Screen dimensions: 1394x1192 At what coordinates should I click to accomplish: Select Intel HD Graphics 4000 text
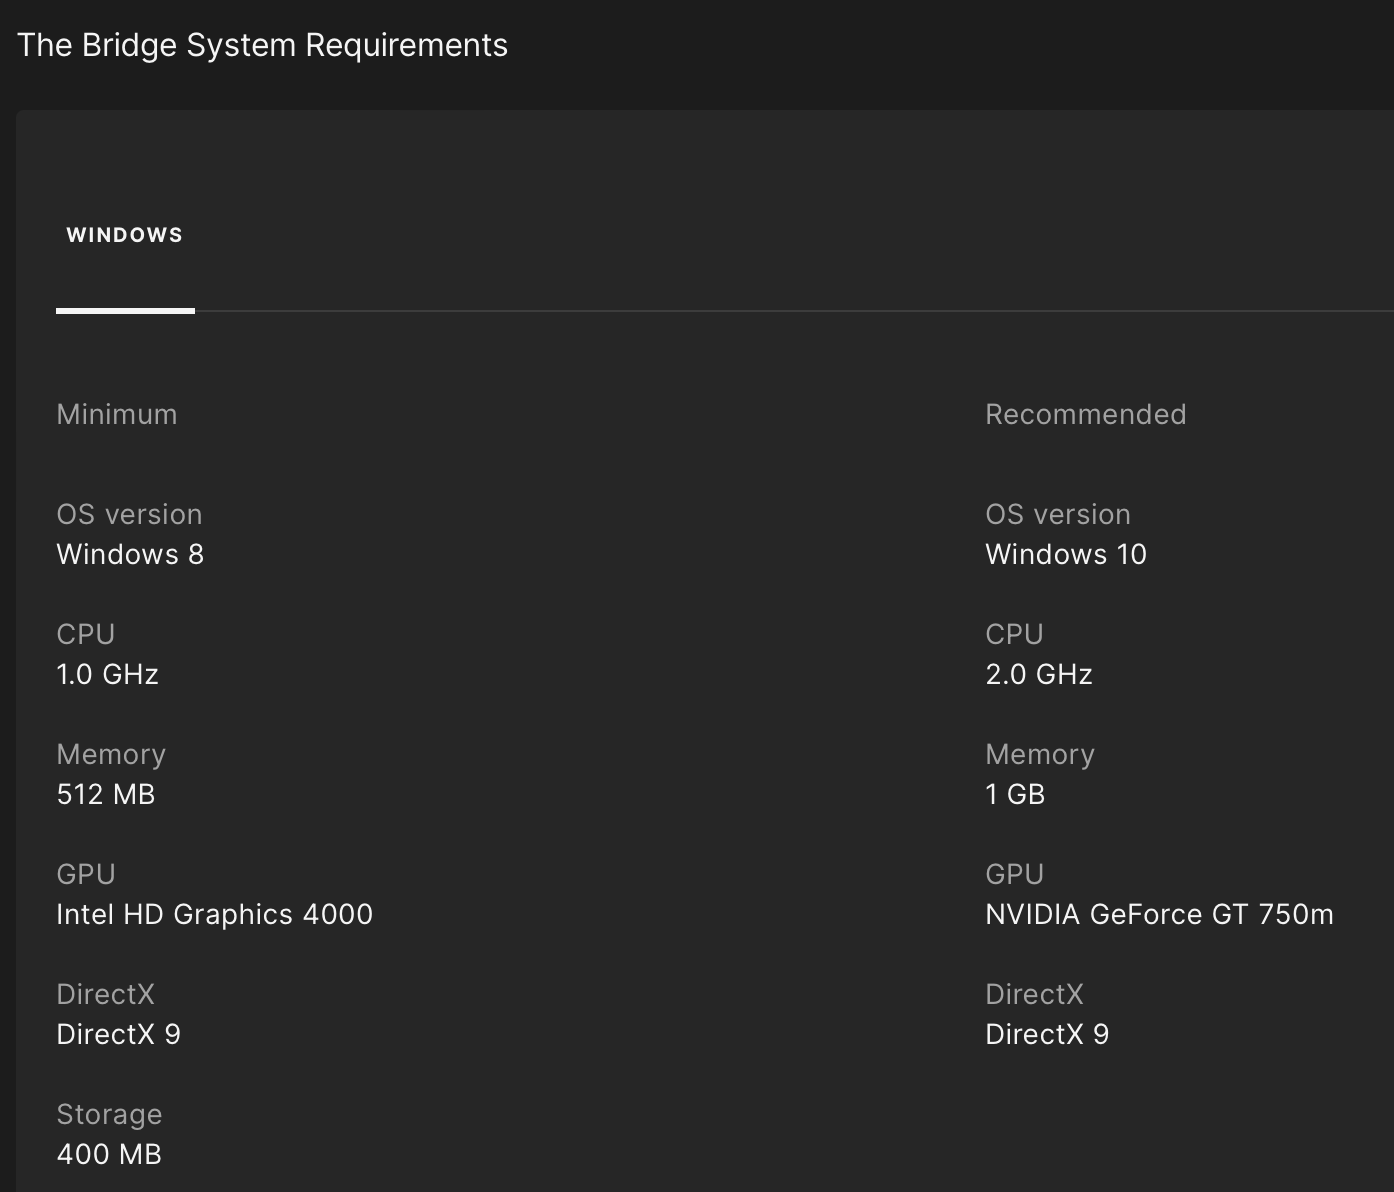point(214,914)
